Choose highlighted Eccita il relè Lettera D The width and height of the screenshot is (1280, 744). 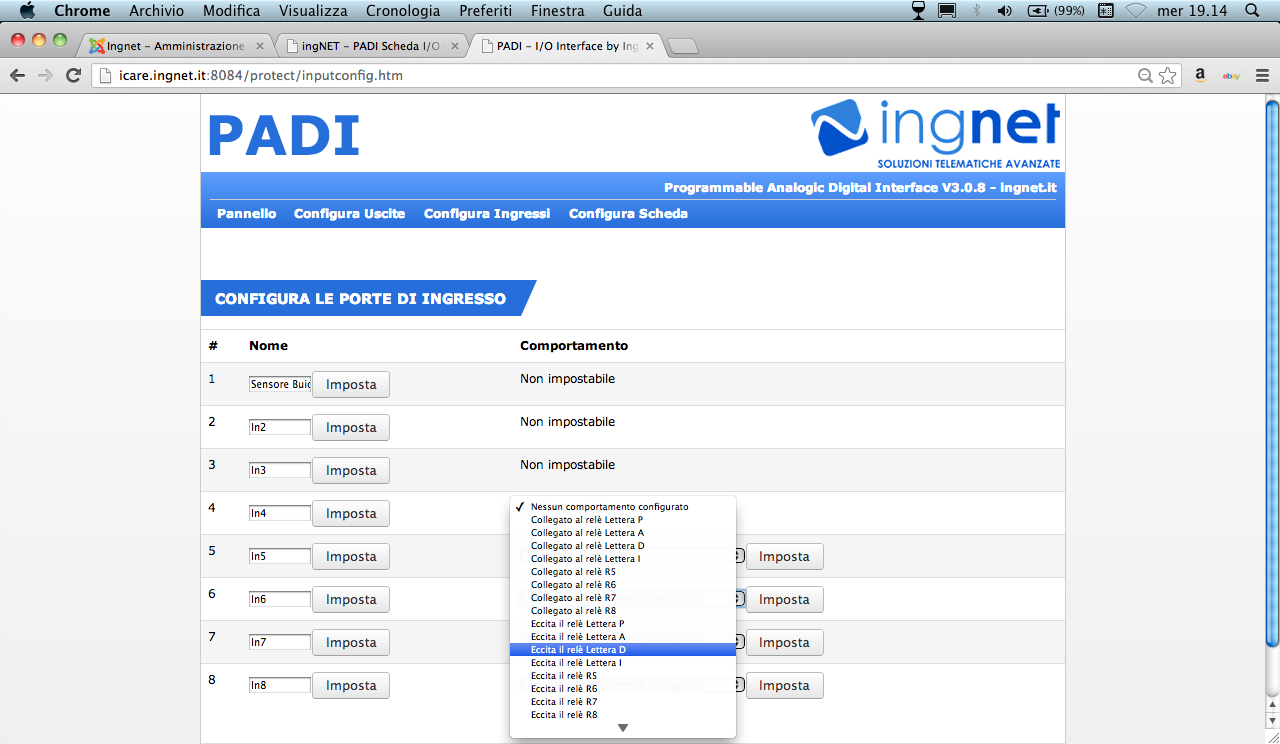pyautogui.click(x=623, y=650)
